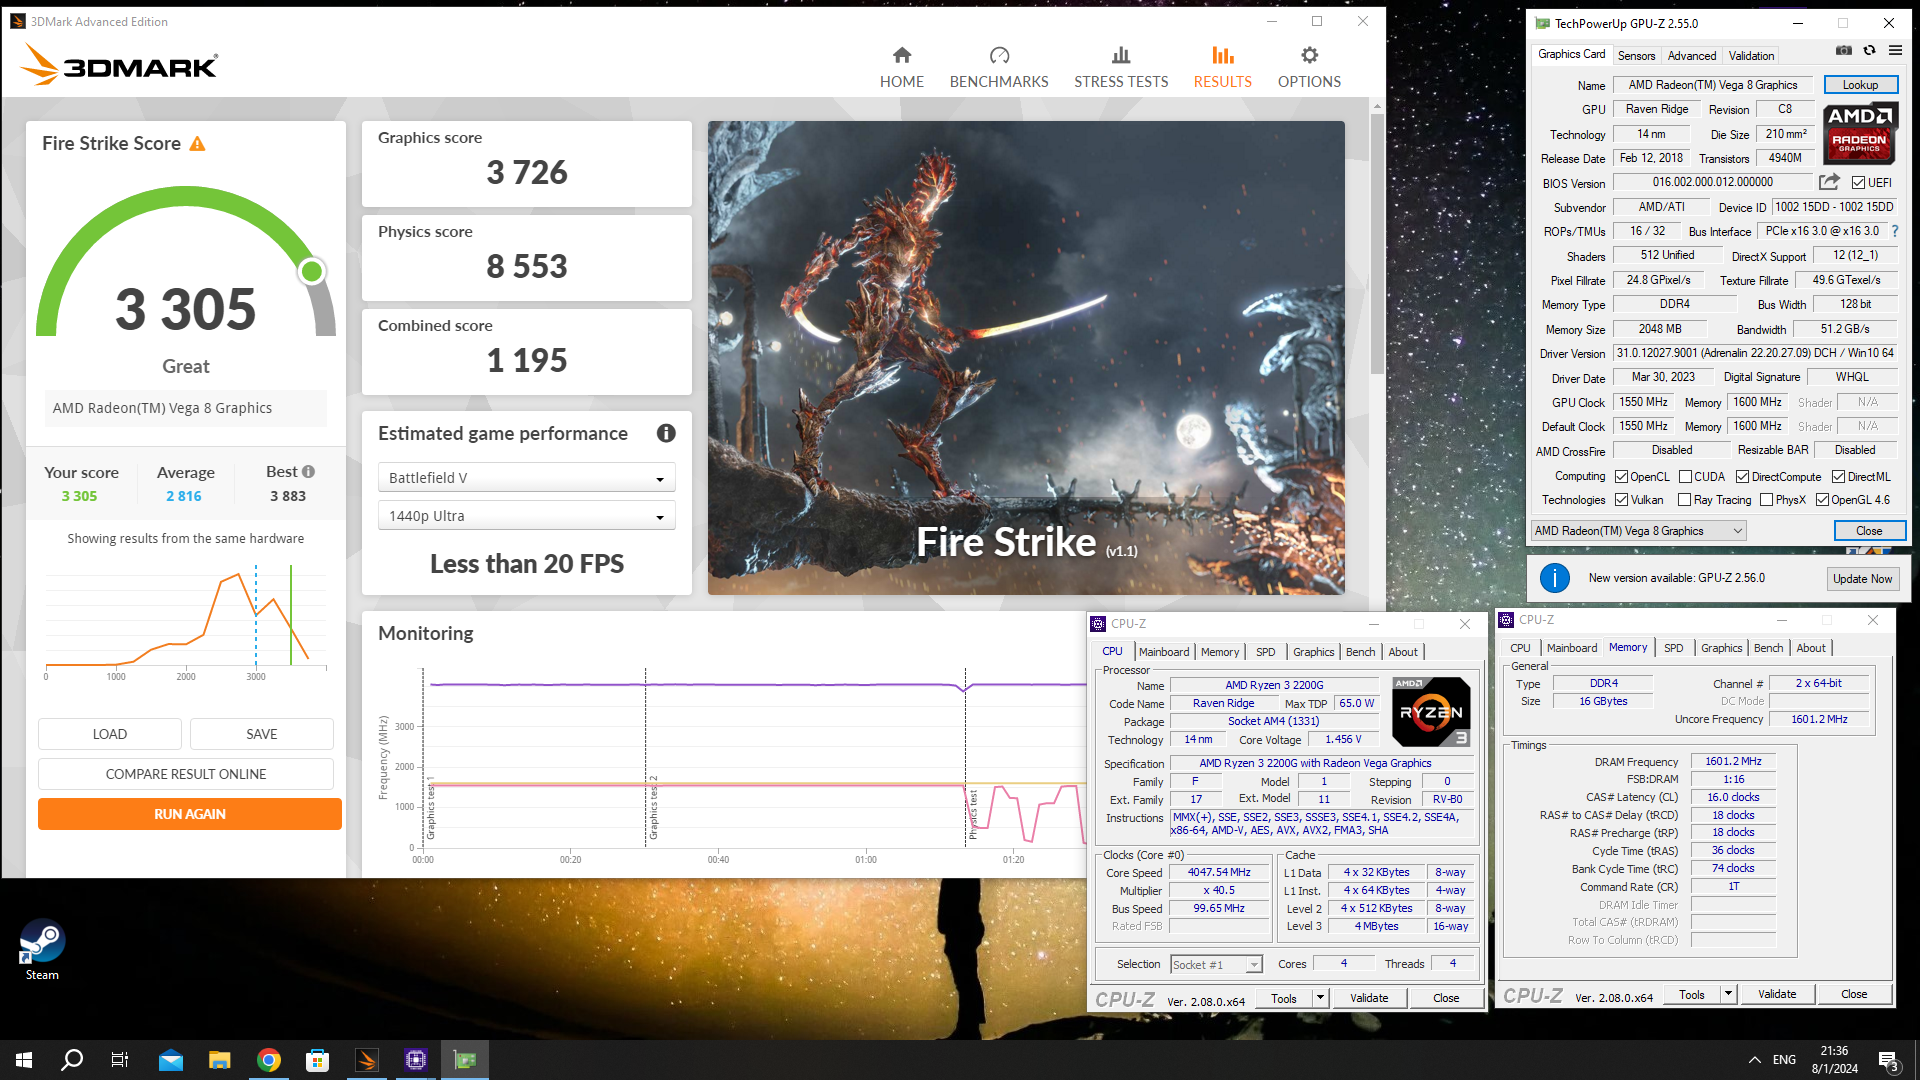Toggle the Vulkan checkbox in GPU-Z

(x=1621, y=500)
